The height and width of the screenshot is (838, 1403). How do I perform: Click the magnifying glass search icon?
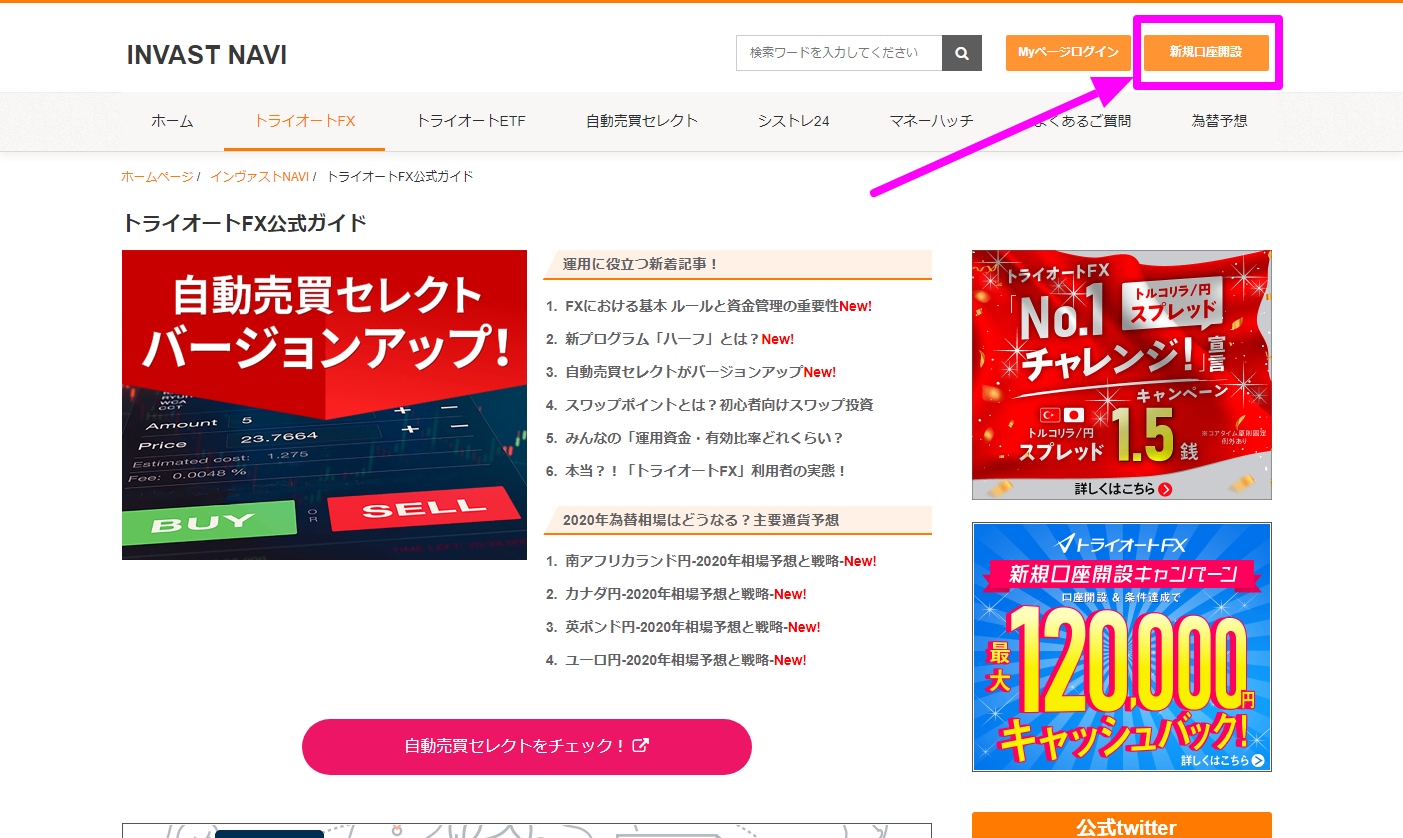(961, 53)
